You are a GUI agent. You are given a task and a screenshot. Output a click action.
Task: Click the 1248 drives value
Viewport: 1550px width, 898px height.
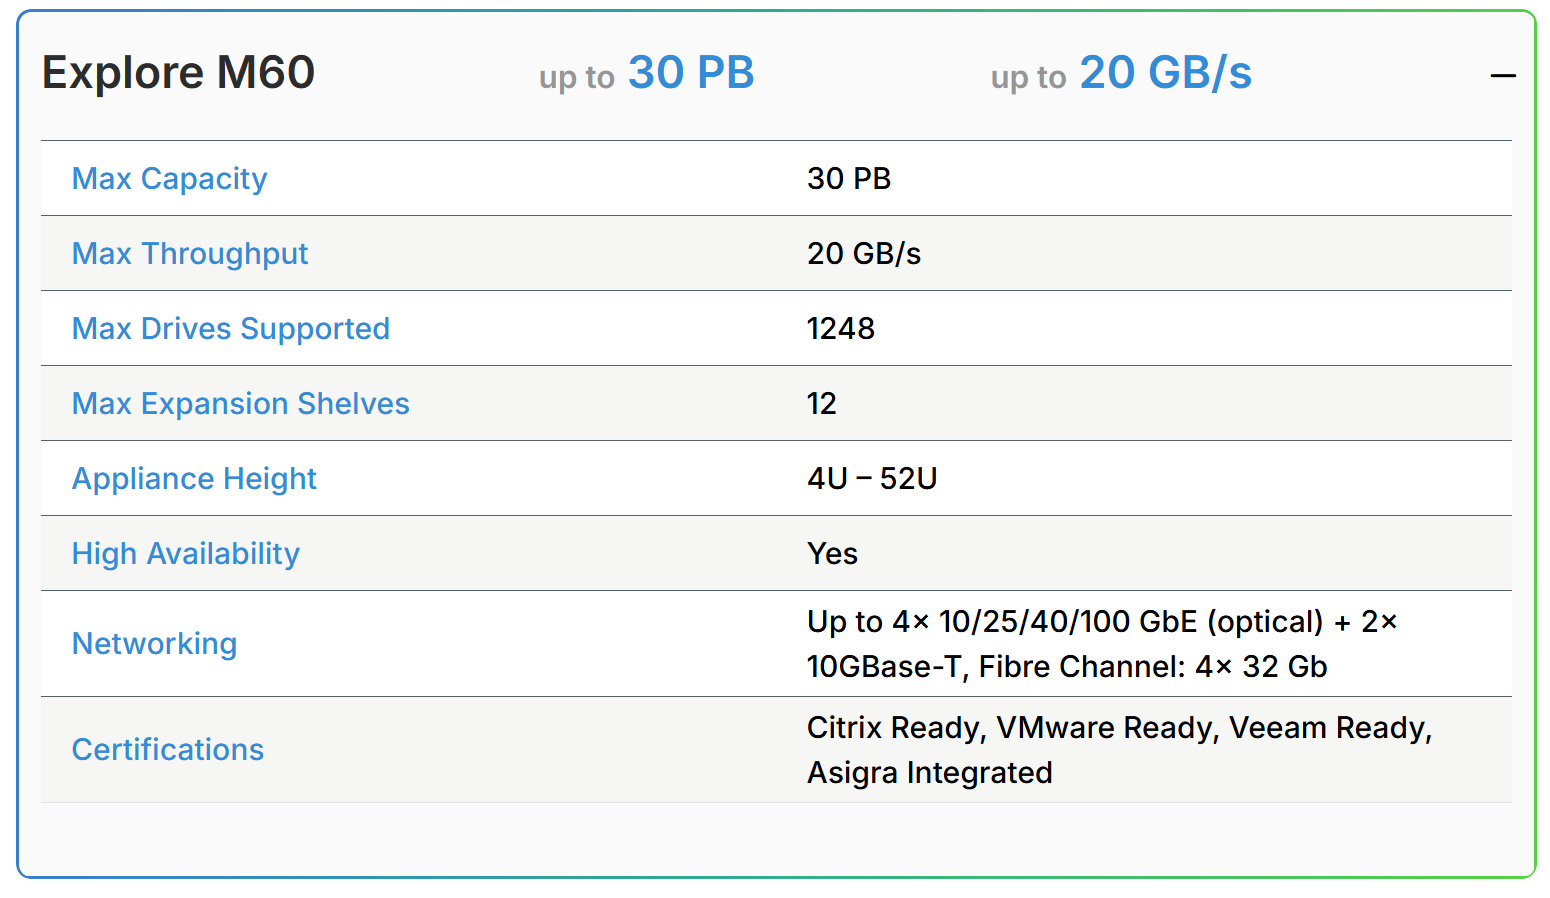(x=840, y=328)
